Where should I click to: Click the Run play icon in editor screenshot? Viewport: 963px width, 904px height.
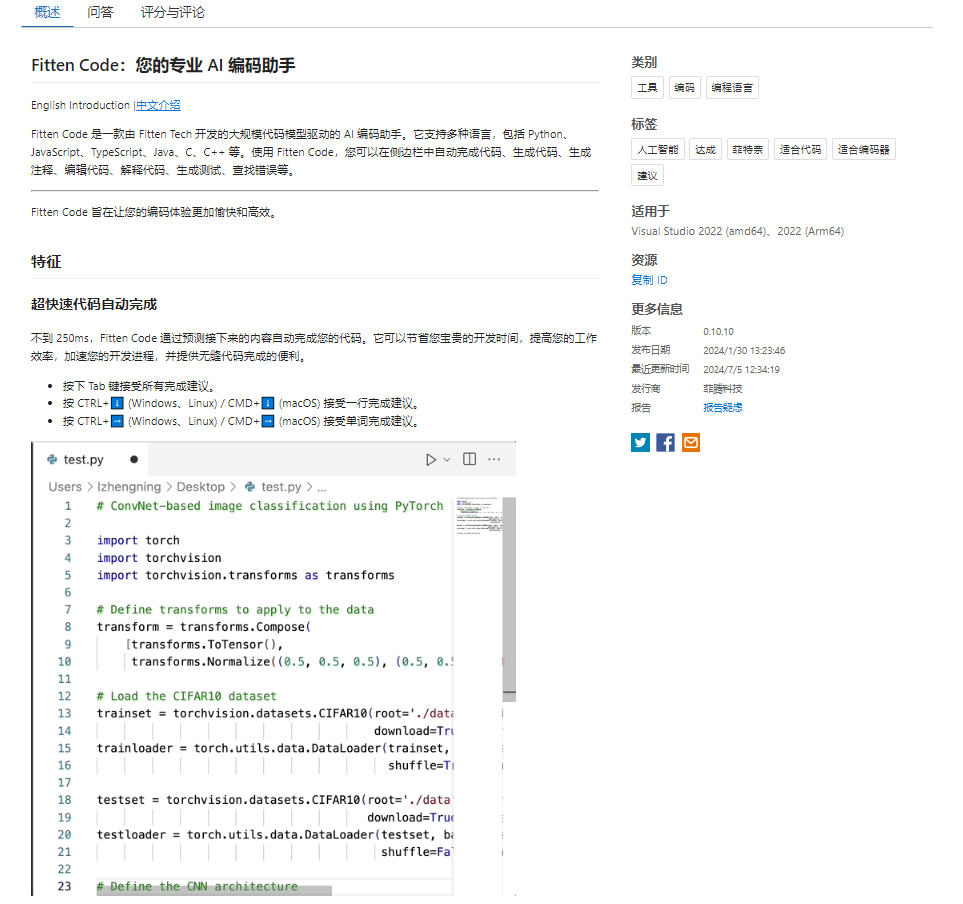(431, 459)
